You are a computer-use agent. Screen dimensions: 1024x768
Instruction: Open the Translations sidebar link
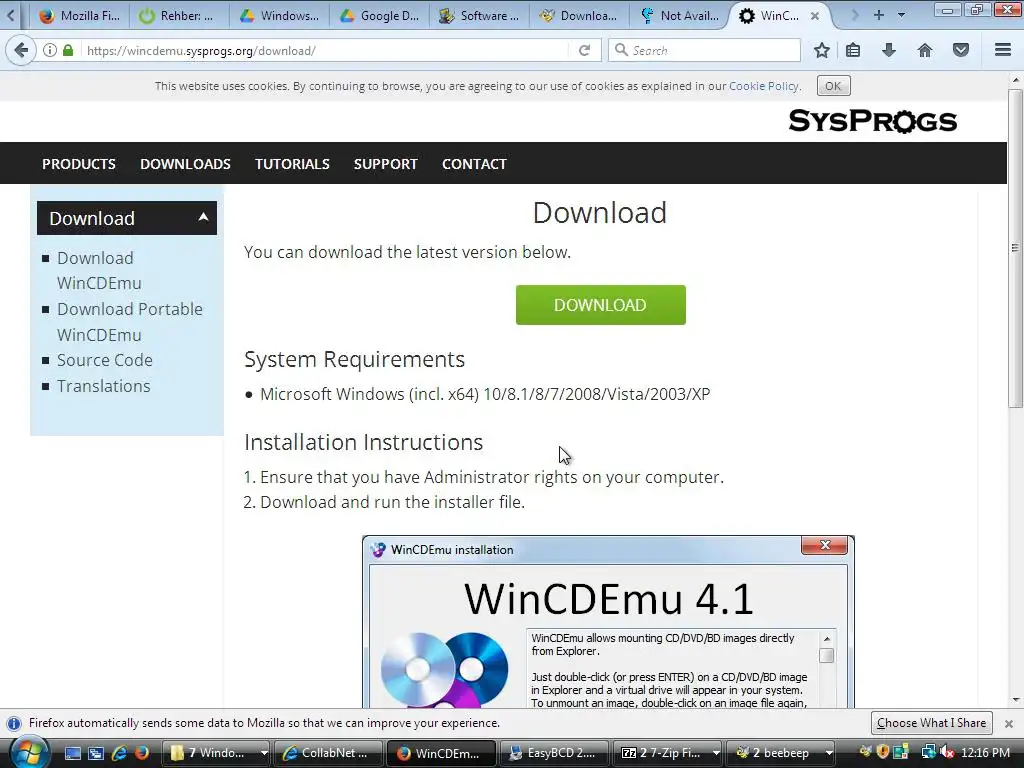coord(103,386)
